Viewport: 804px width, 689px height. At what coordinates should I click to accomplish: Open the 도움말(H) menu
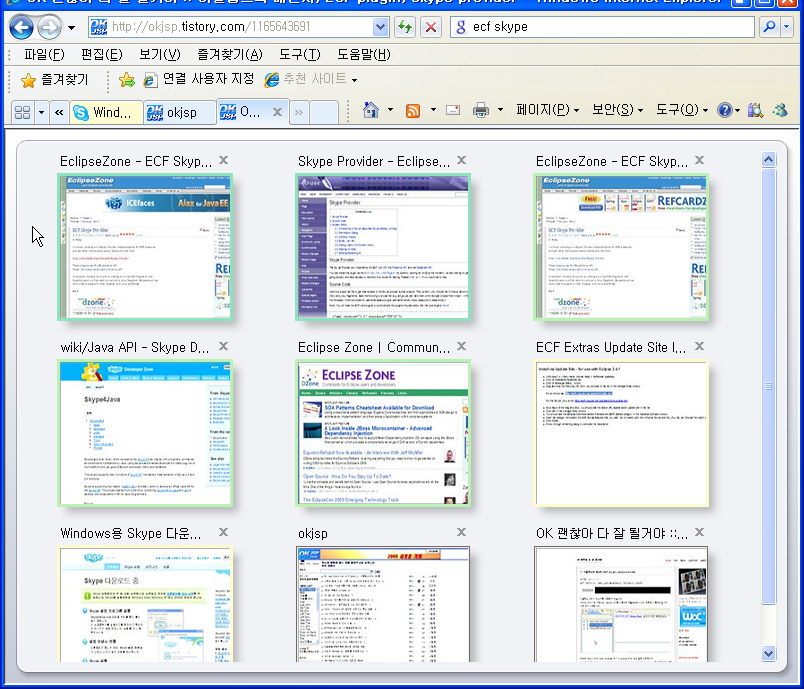[x=364, y=54]
